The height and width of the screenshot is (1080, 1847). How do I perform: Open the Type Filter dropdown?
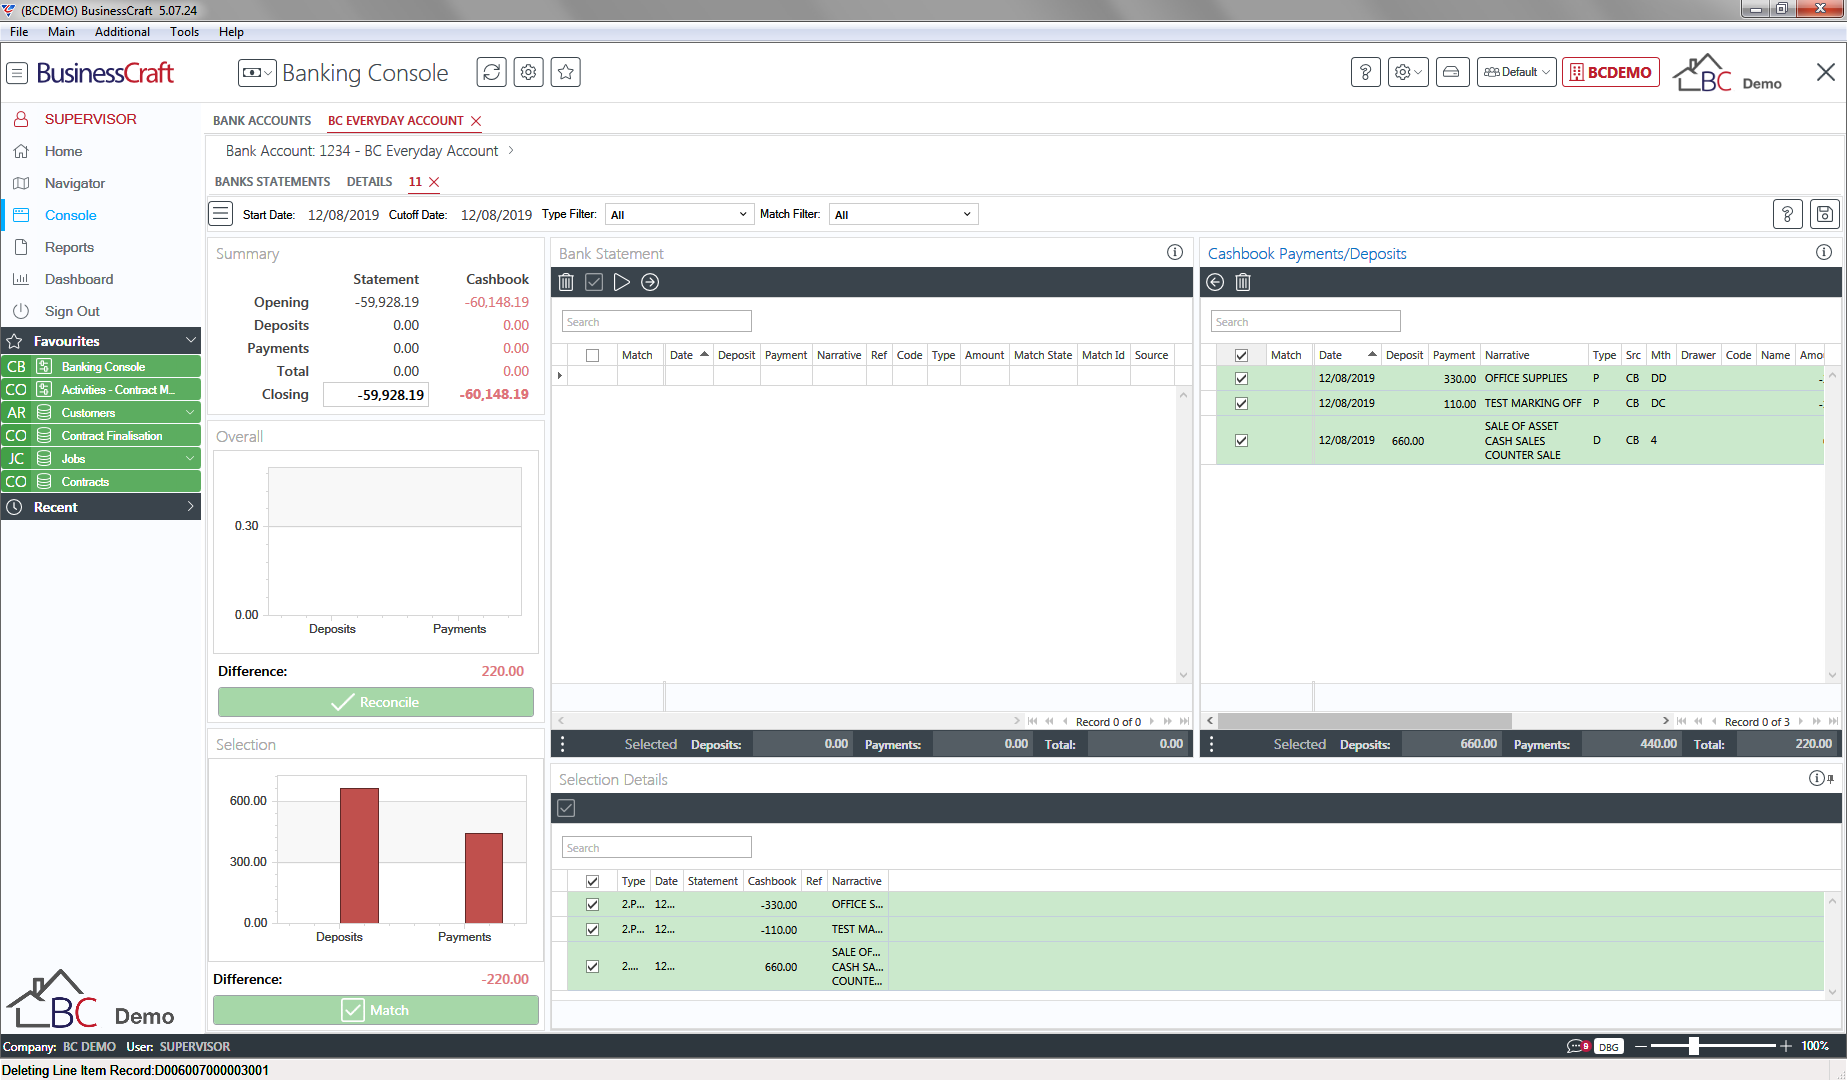(679, 214)
